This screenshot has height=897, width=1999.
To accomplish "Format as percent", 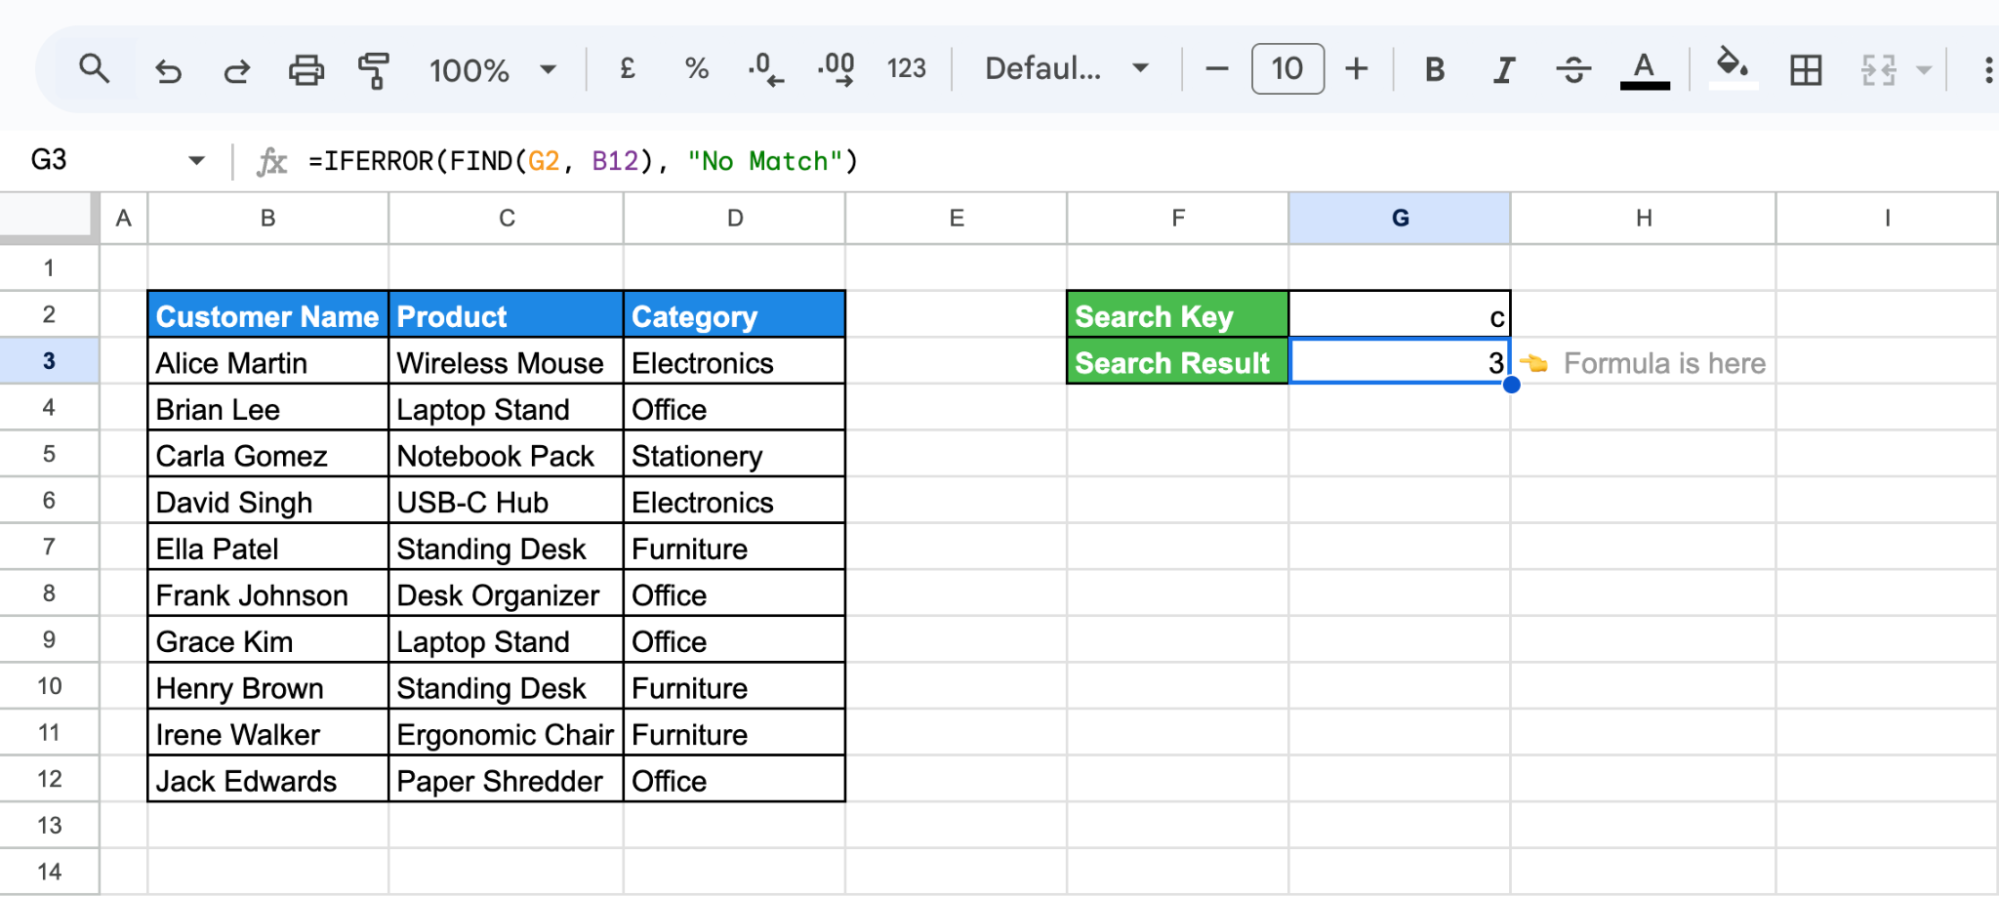I will pos(697,69).
